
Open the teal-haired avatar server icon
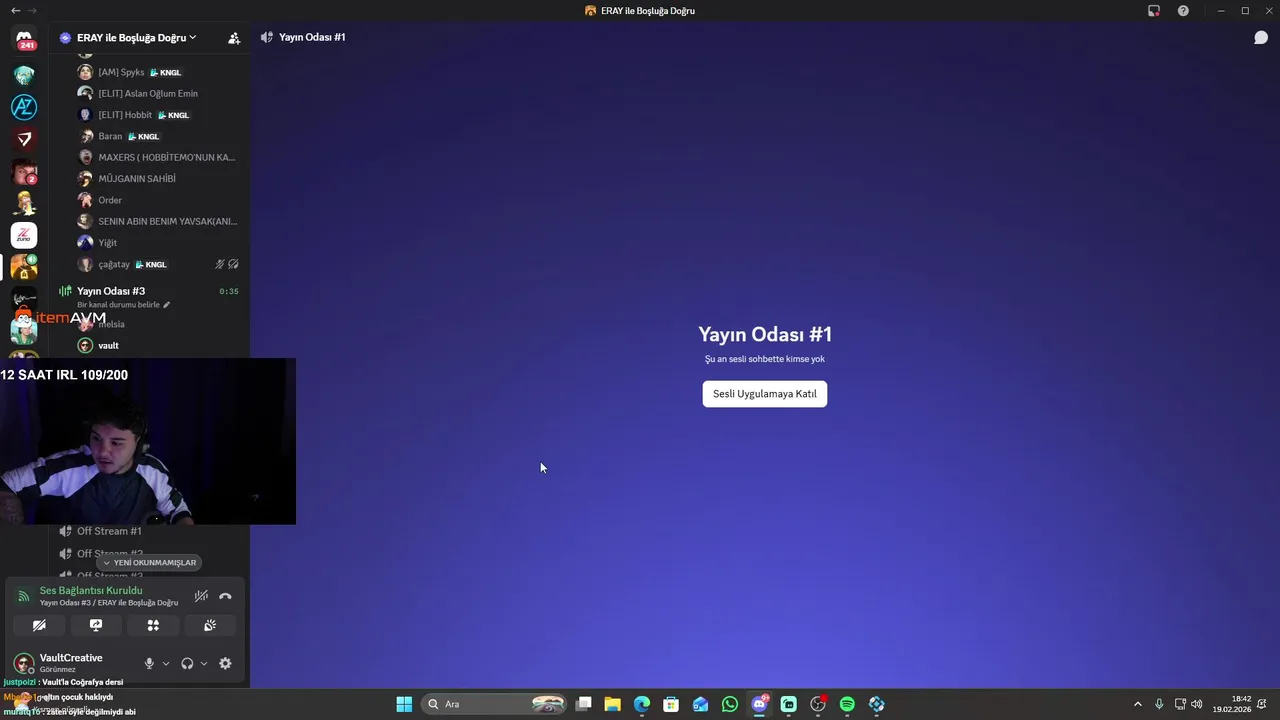point(24,75)
